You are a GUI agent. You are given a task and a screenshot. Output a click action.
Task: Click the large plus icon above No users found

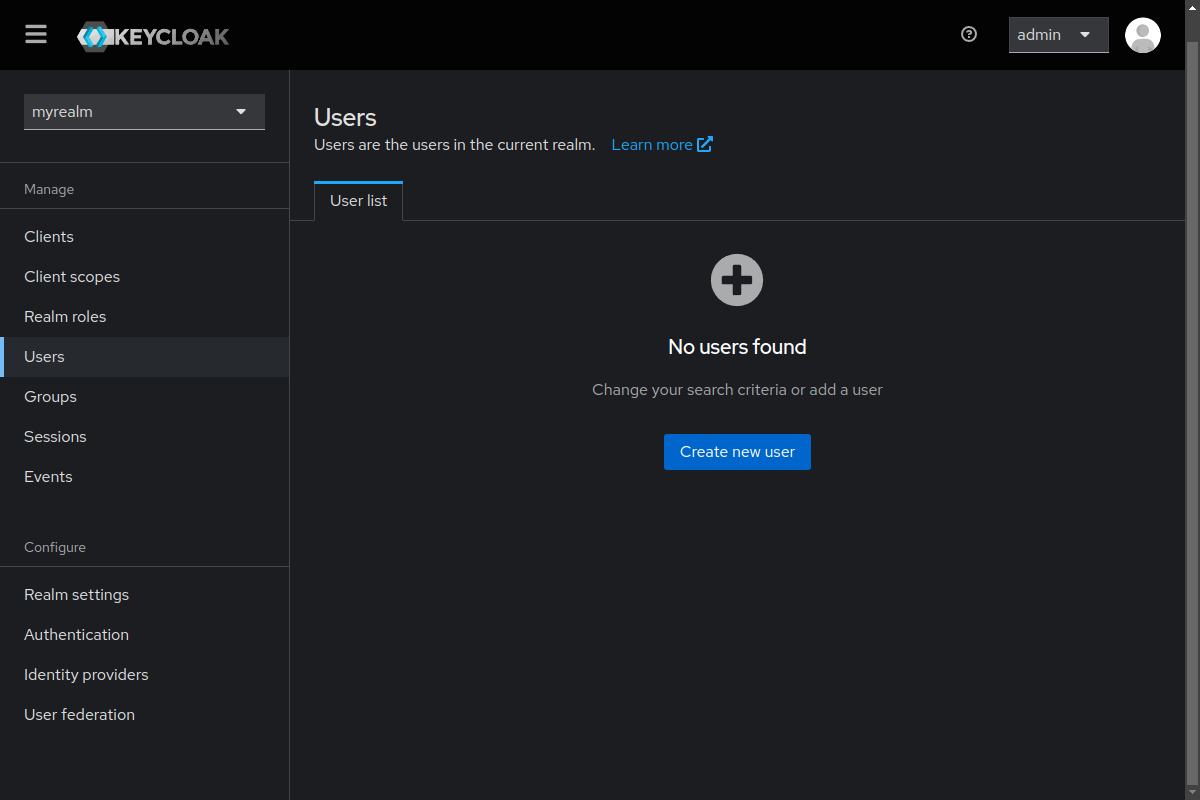click(x=737, y=280)
